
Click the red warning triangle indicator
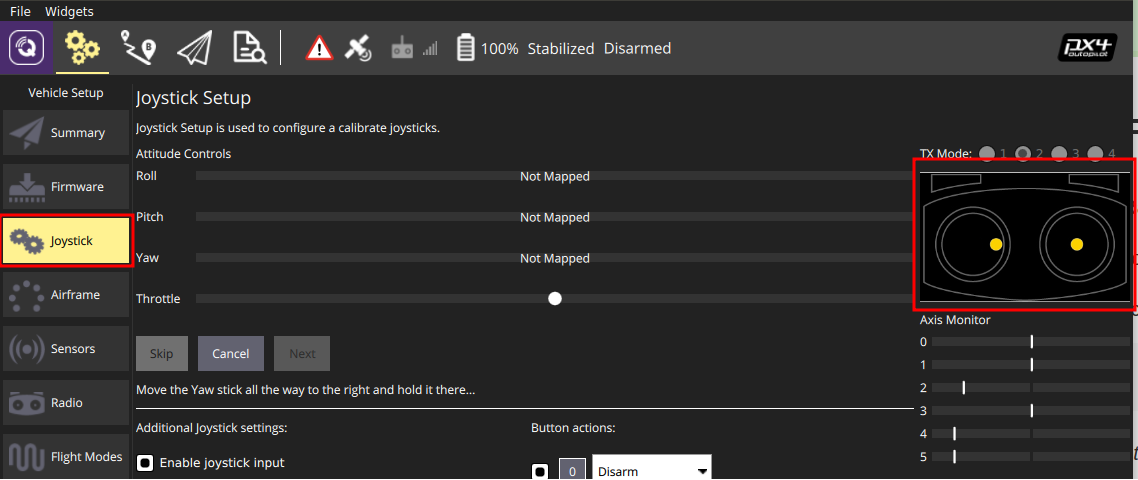[319, 48]
